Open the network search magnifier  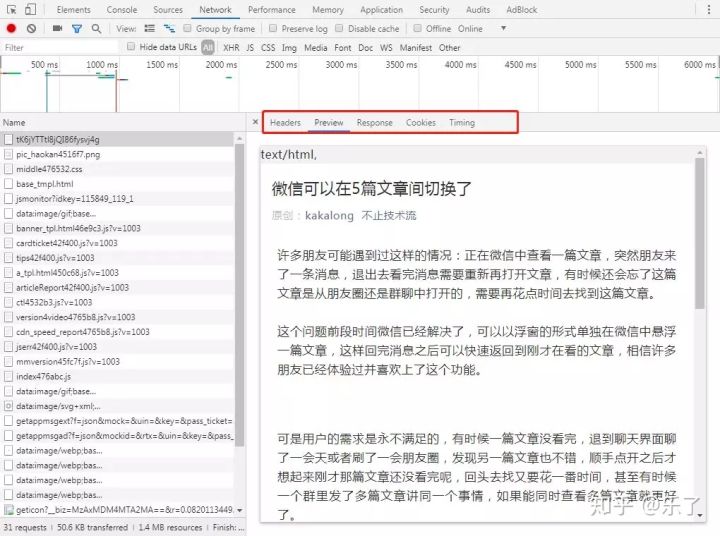pos(96,28)
